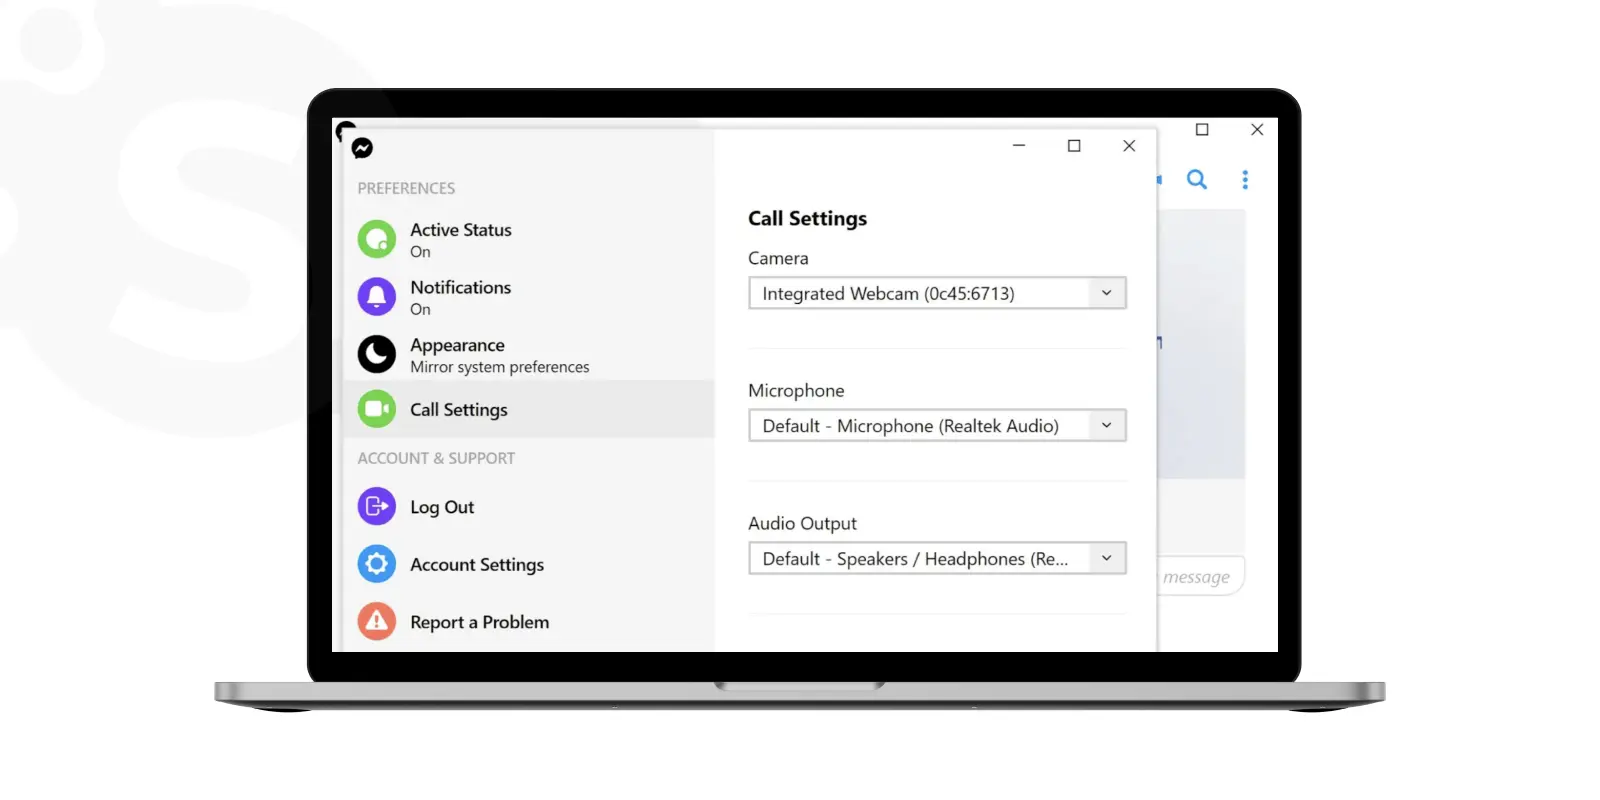Click the blue search magnifier icon
1600x800 pixels.
[1197, 180]
